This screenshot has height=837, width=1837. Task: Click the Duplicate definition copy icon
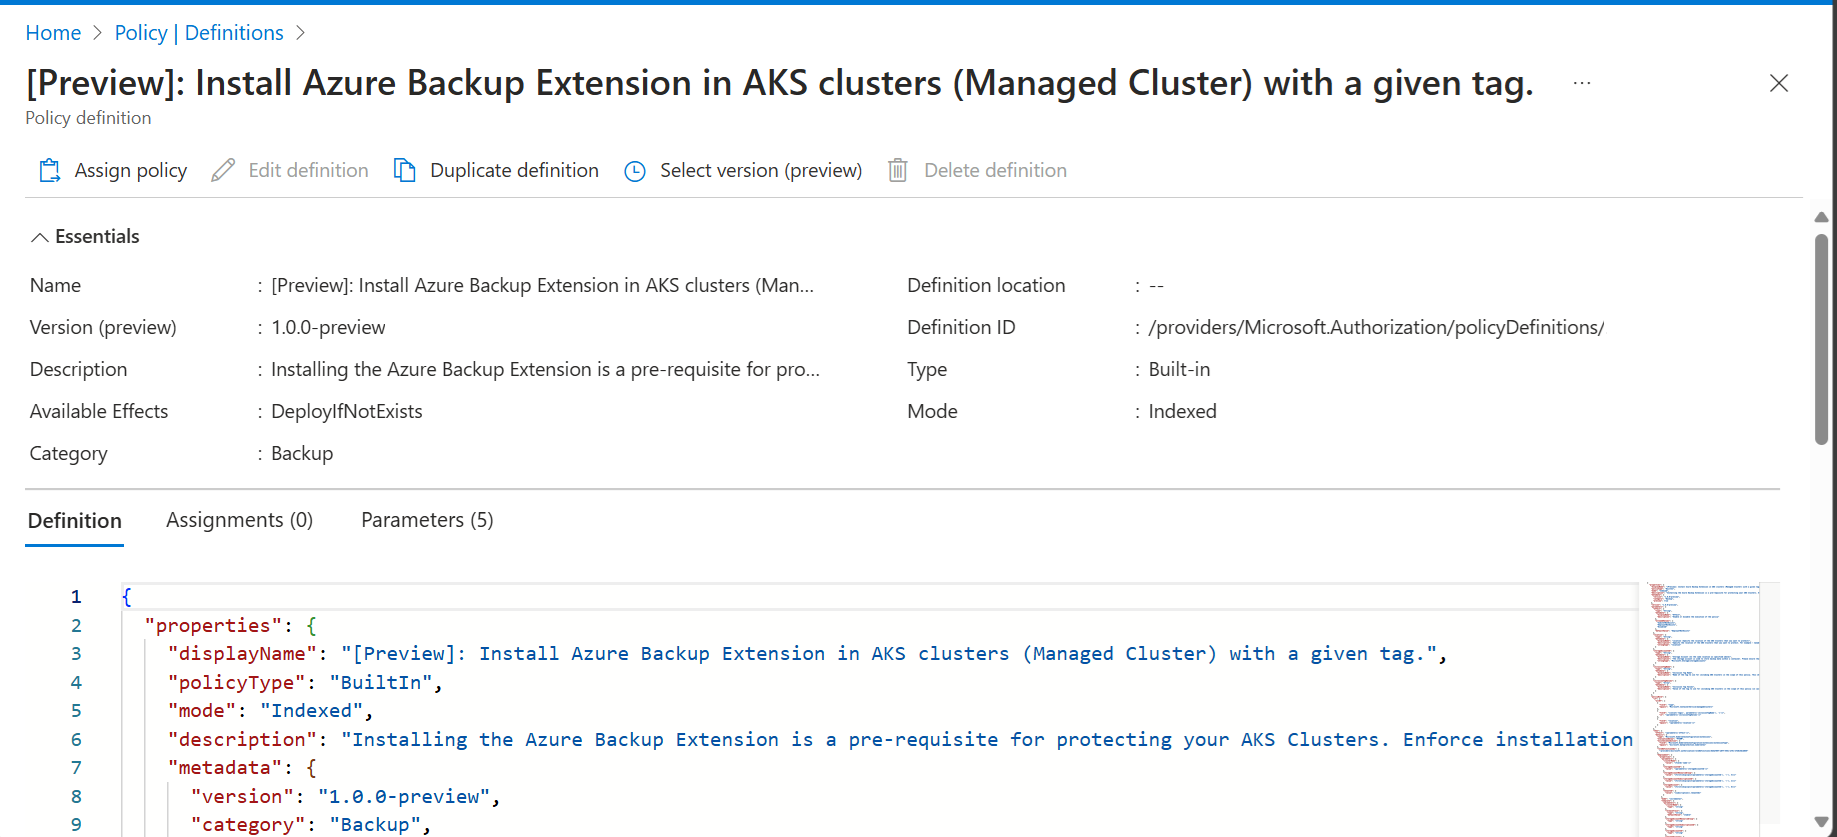[404, 171]
